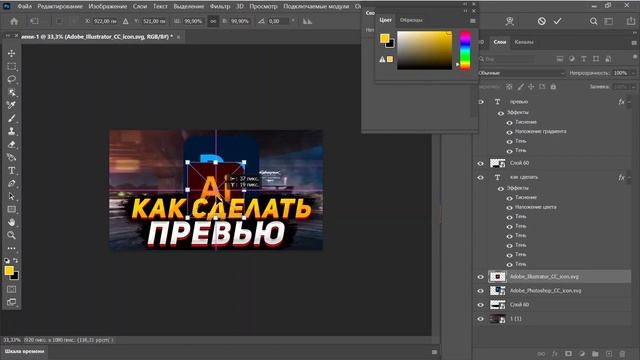Select the Rectangle shape tool
Image resolution: width=640 pixels, height=360 pixels.
pyautogui.click(x=11, y=209)
